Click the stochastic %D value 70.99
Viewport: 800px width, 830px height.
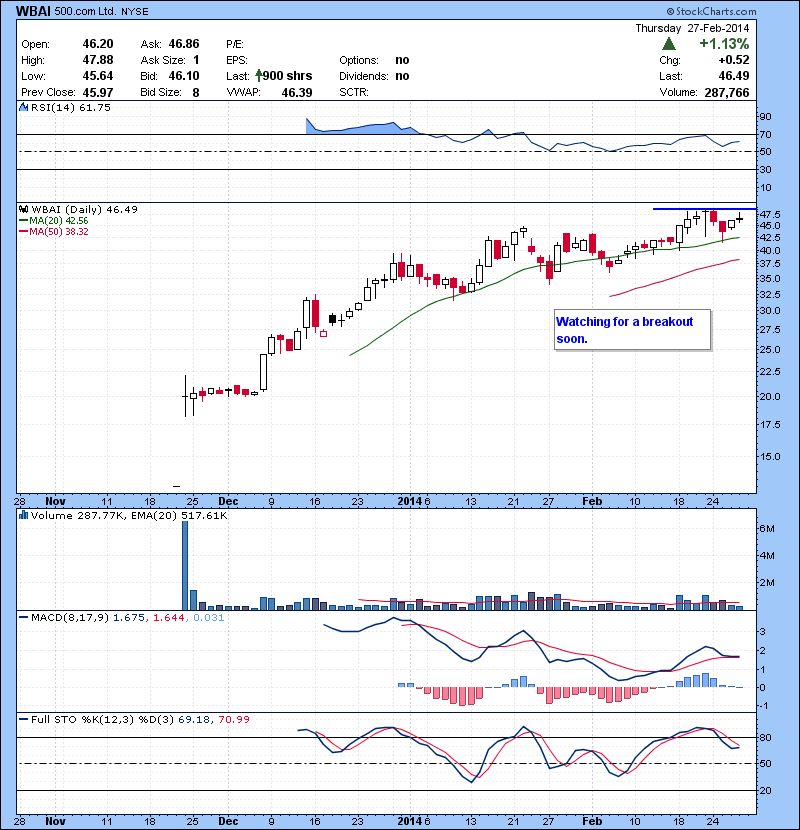point(233,719)
